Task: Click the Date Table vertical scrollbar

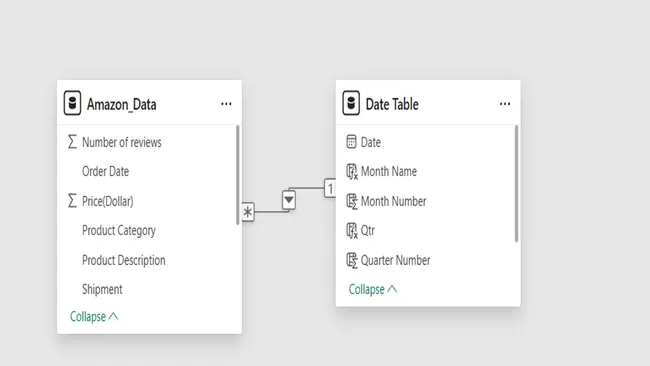Action: click(517, 183)
